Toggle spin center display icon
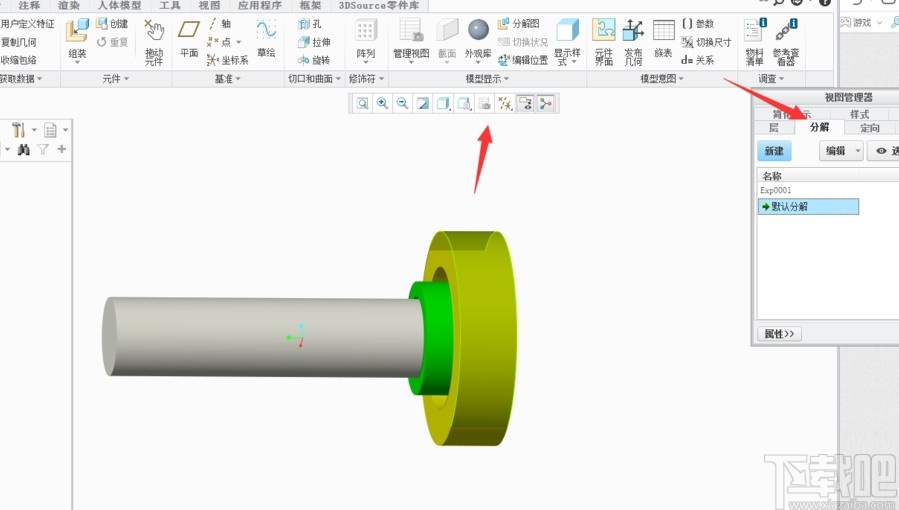 pos(545,103)
